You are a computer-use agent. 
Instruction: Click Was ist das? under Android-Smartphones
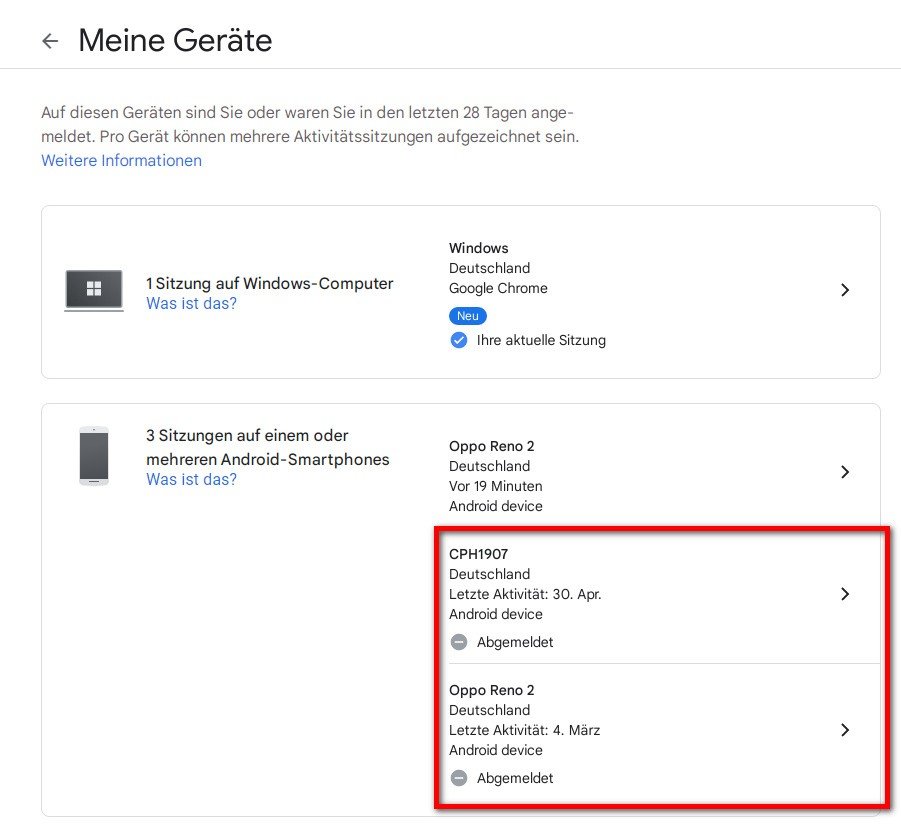[x=191, y=480]
